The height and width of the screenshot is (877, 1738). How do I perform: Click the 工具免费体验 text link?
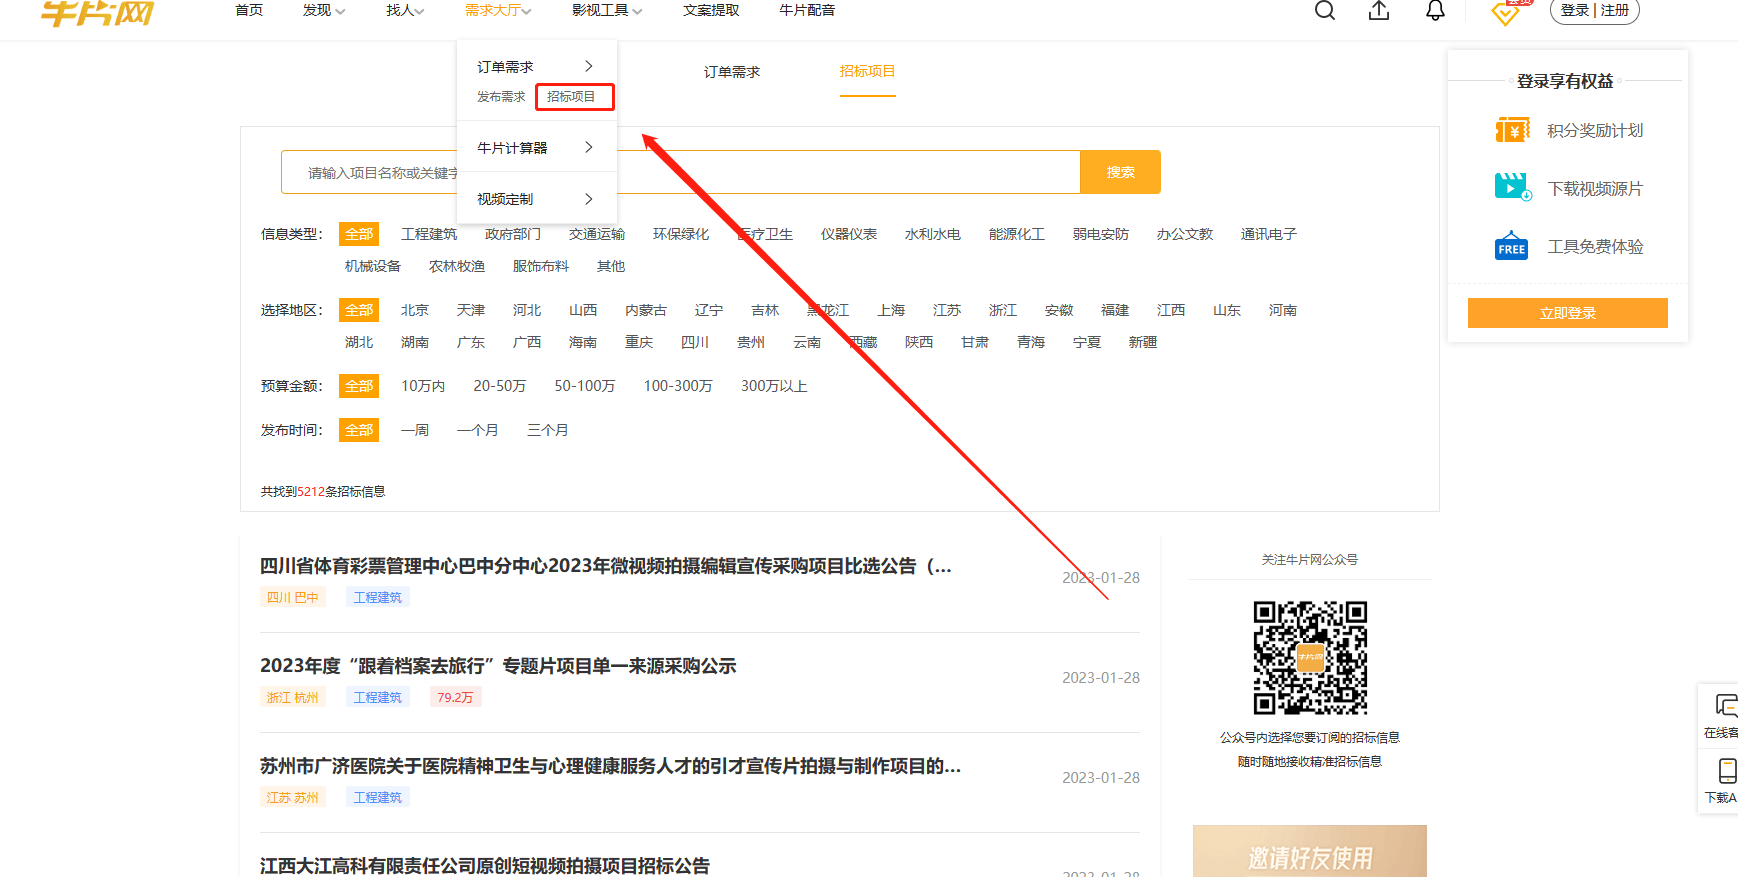(x=1595, y=247)
